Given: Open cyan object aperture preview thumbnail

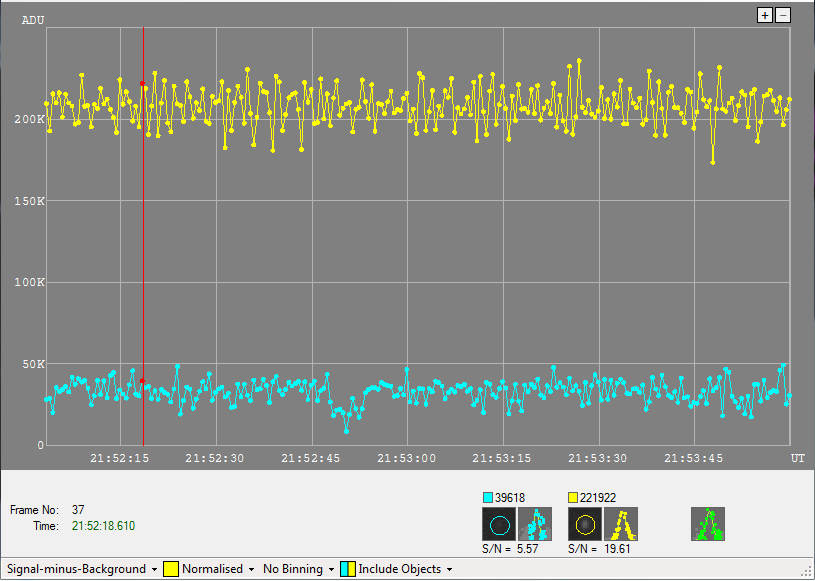Looking at the screenshot, I should point(499,524).
